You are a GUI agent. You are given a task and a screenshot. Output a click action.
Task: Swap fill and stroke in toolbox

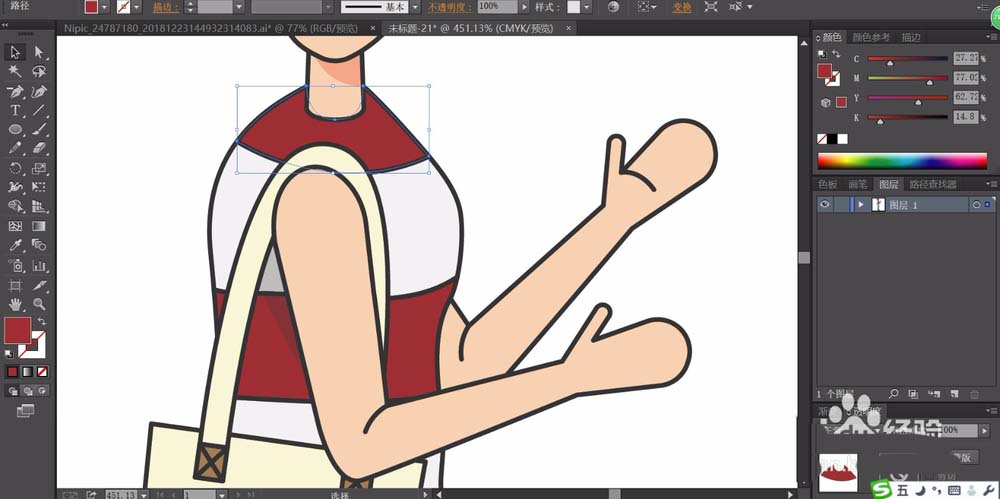click(41, 321)
